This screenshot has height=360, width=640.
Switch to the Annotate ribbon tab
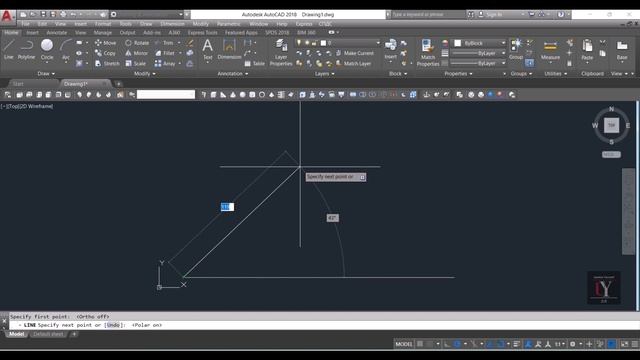coord(56,33)
